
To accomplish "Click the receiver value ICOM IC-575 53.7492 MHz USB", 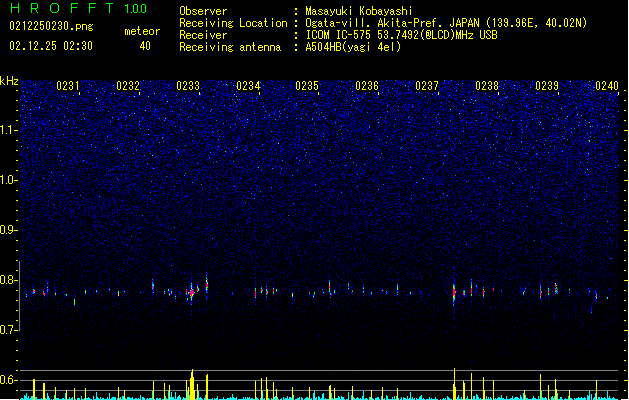I will point(401,35).
